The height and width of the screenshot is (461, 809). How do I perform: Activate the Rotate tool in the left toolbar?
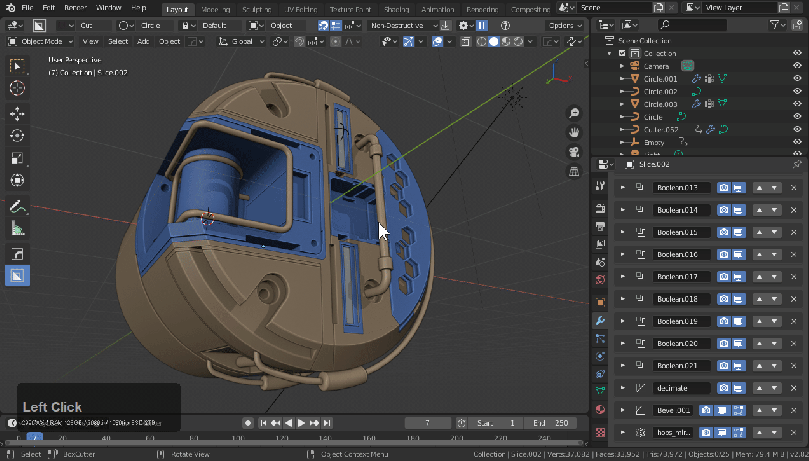coord(17,135)
